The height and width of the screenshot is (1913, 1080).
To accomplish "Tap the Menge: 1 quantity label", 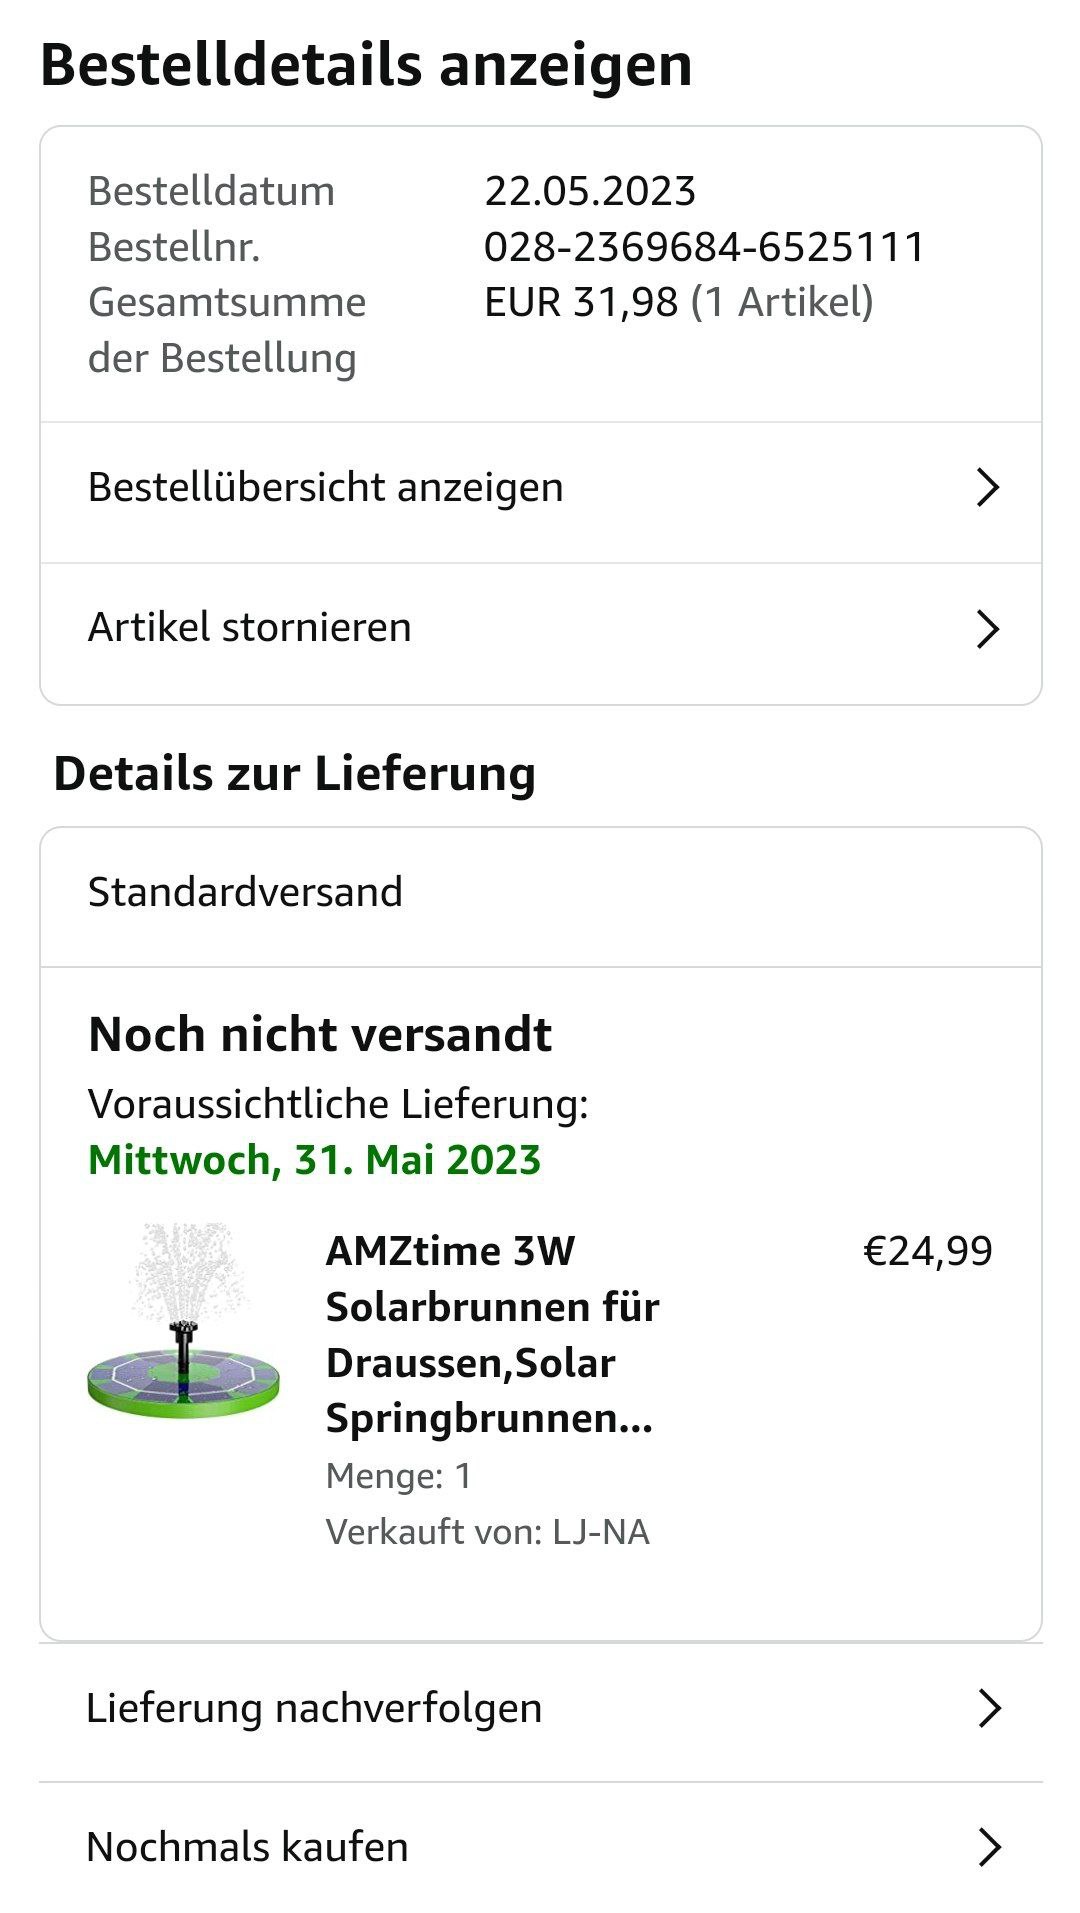I will [x=398, y=1476].
